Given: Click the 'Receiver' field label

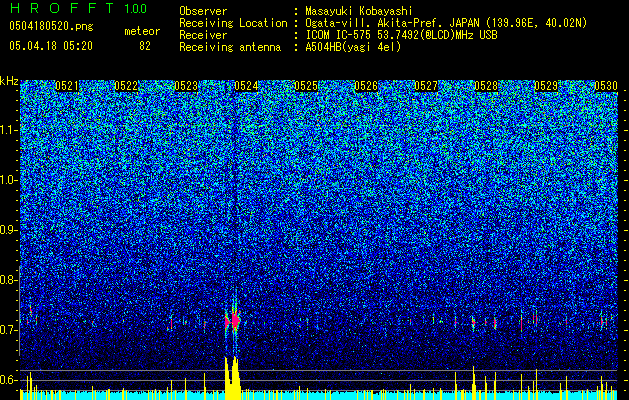Looking at the screenshot, I should tap(203, 35).
